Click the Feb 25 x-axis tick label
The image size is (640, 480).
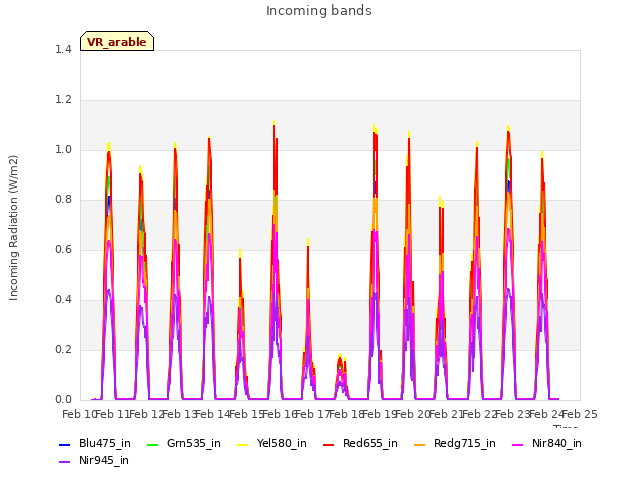coord(580,414)
